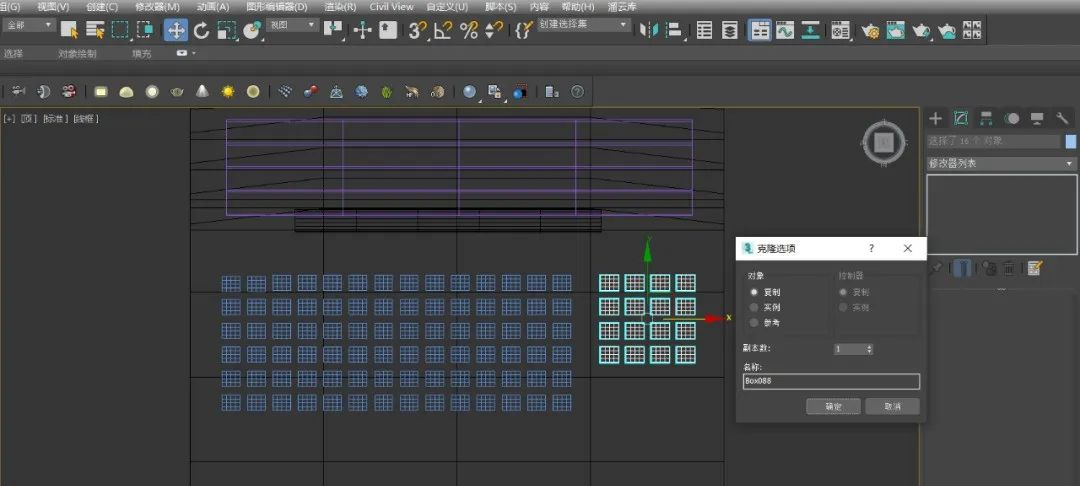Open the 创建(C) menu
1080x486 pixels.
(102, 6)
